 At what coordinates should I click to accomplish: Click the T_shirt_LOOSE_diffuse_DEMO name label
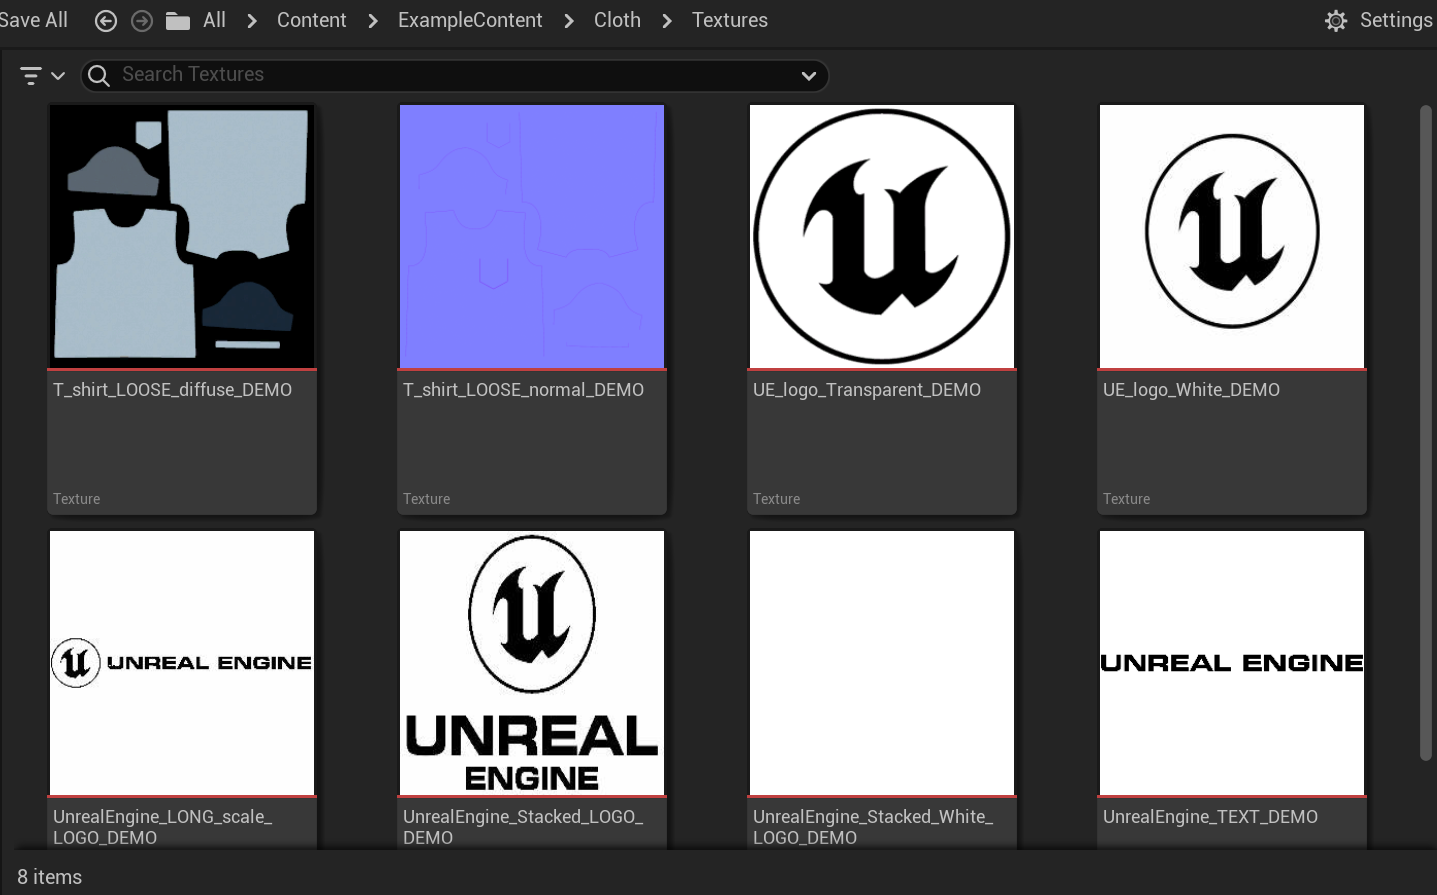point(172,390)
